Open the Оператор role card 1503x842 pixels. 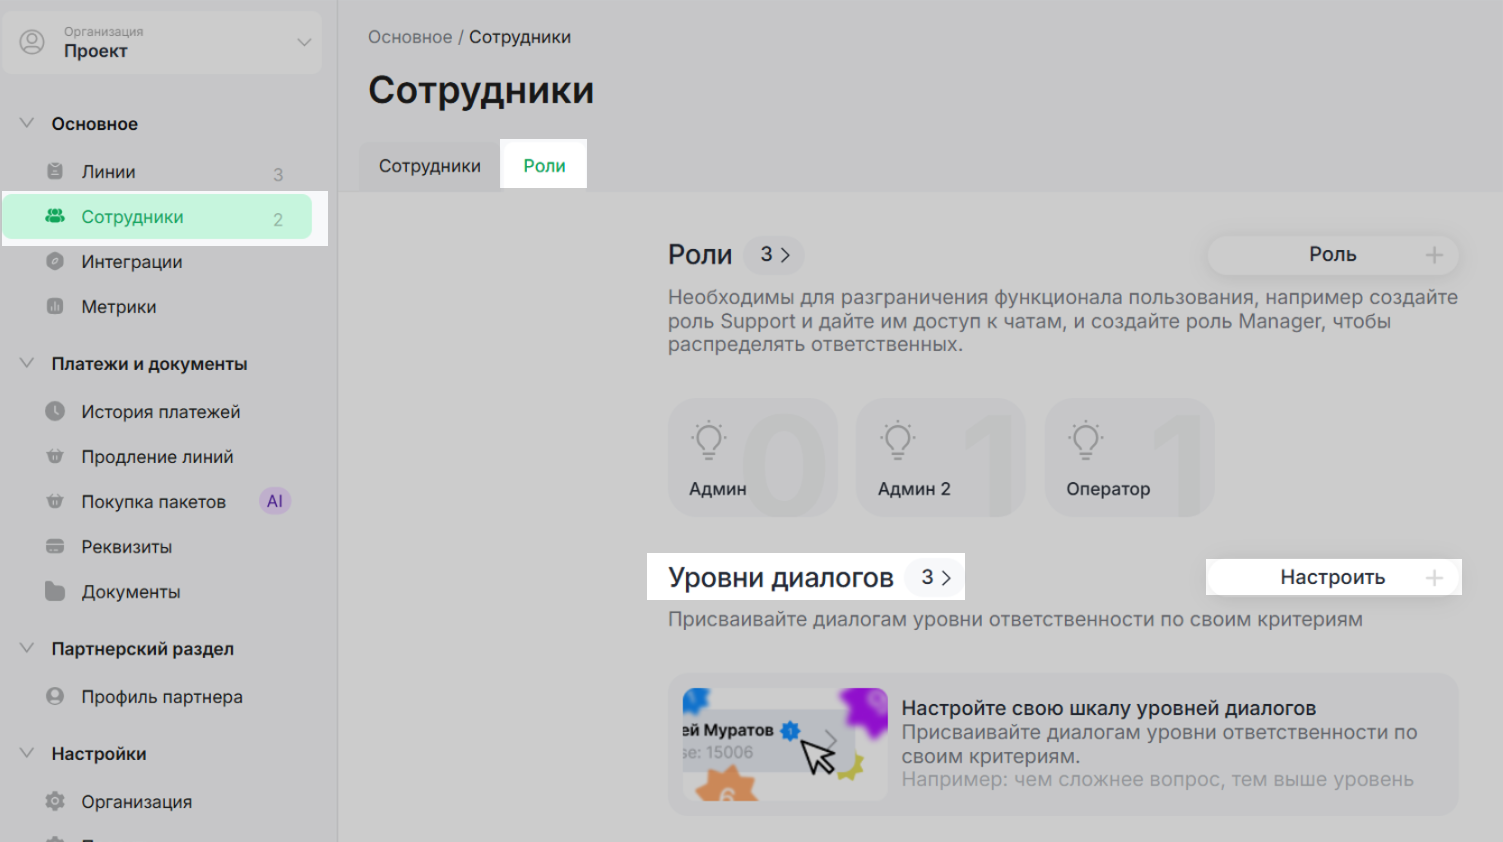[1128, 458]
